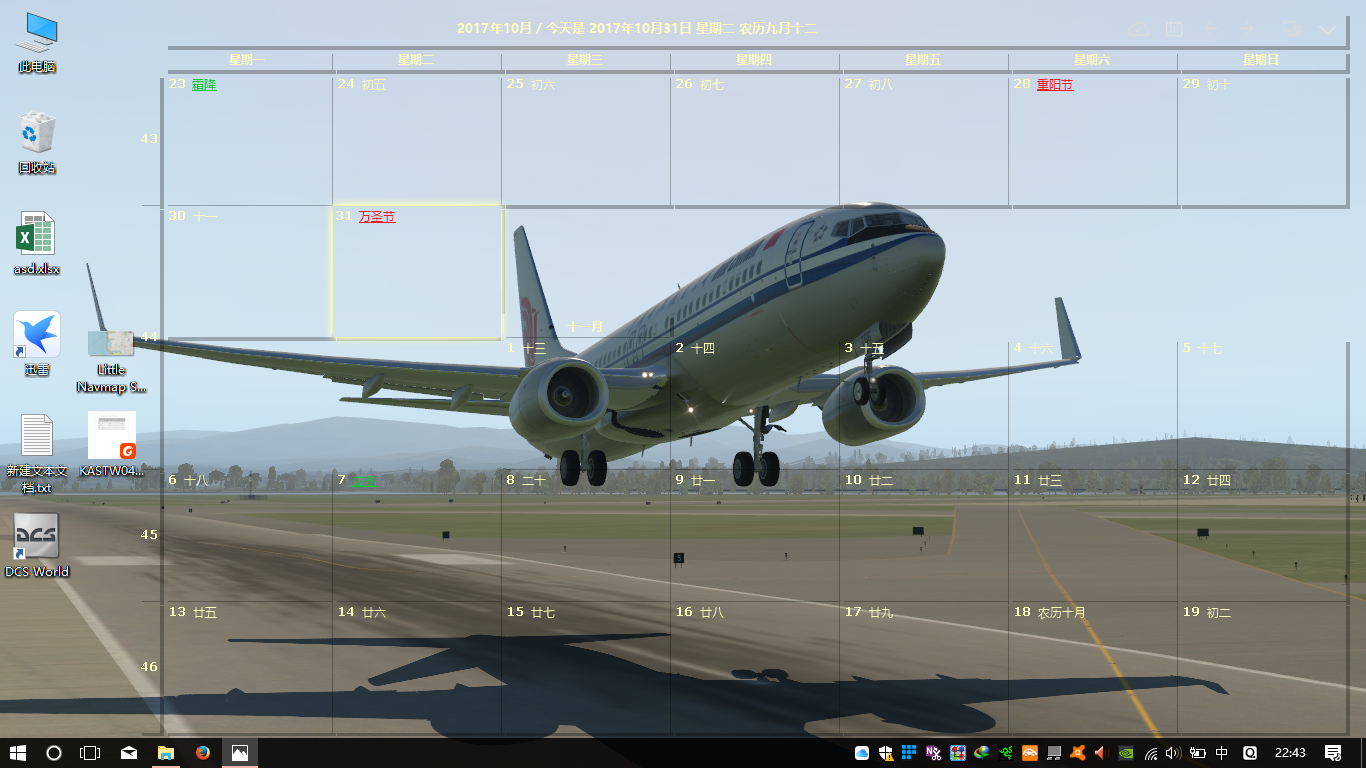Click the orange car tray icon
Screen dimensions: 1366x768
point(1029,753)
